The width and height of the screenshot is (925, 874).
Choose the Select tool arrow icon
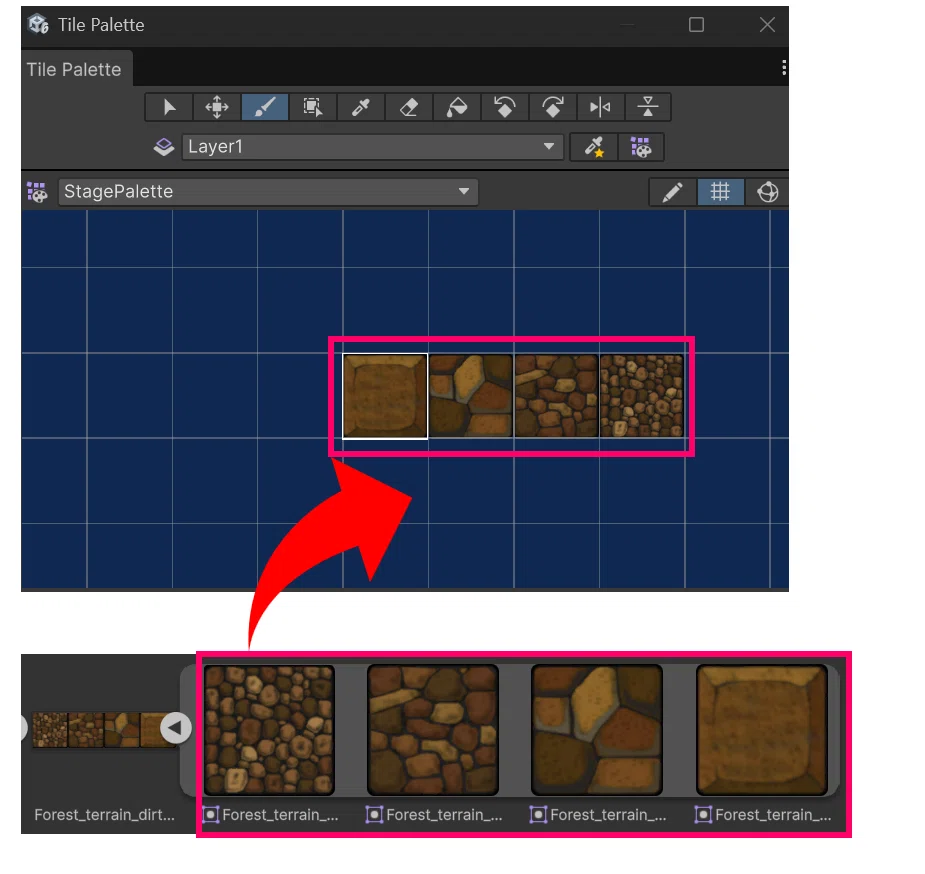169,107
